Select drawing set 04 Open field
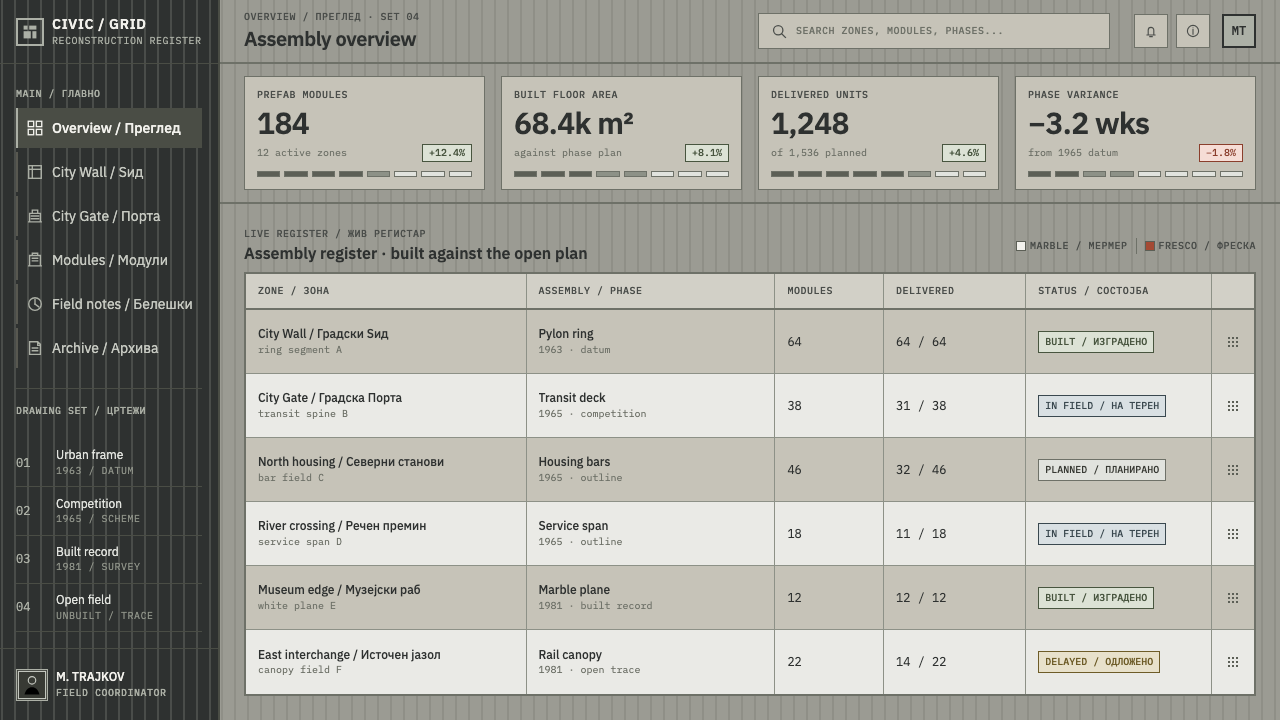This screenshot has width=1280, height=720. [109, 606]
